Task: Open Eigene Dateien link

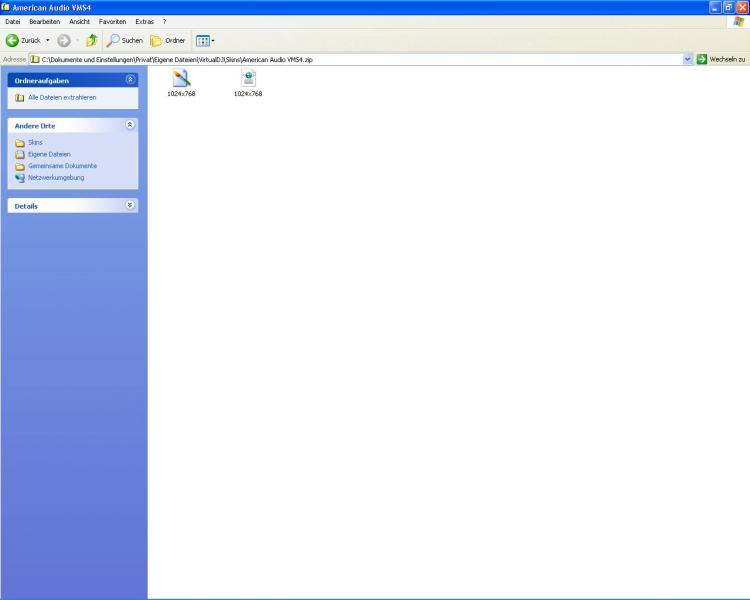Action: point(49,154)
